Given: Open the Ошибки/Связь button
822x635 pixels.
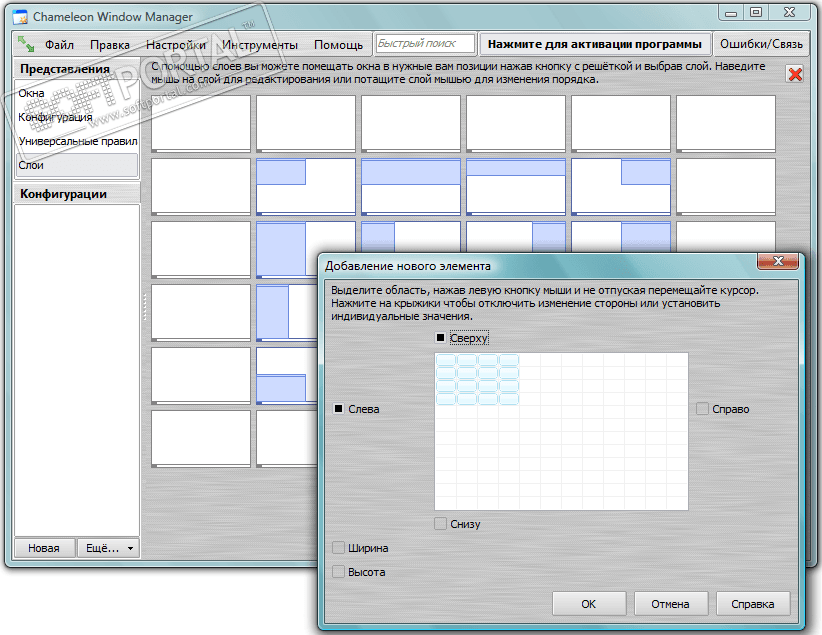Looking at the screenshot, I should [x=761, y=44].
